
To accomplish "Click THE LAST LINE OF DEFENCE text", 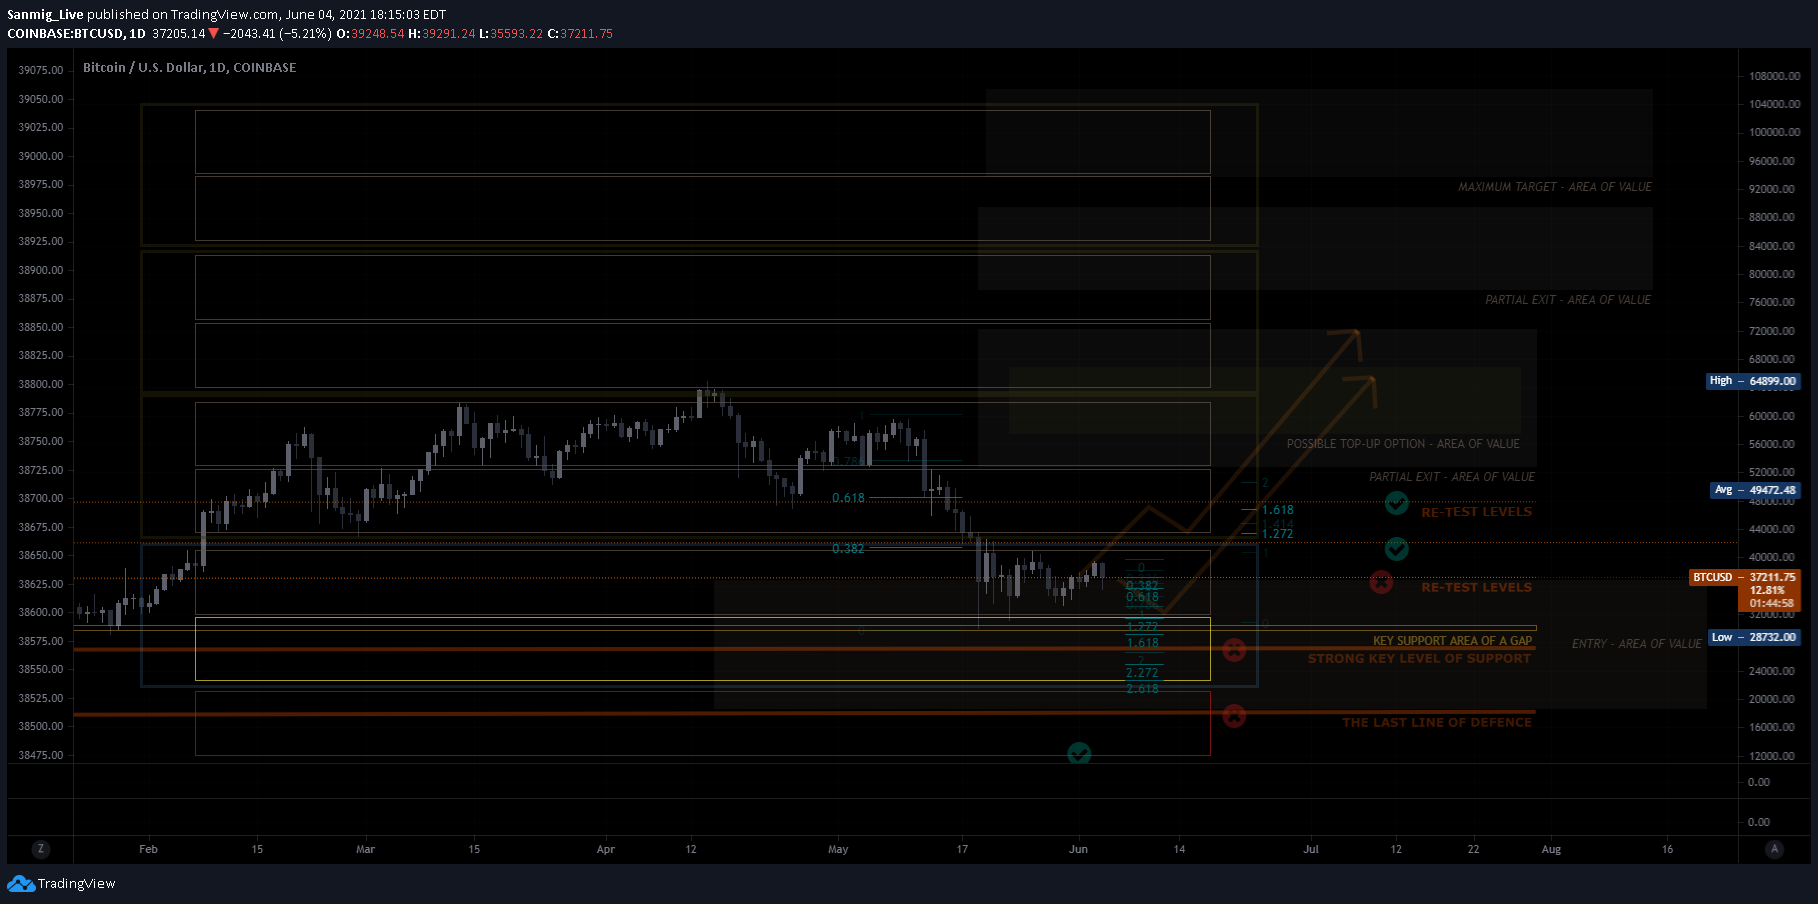I will point(1437,722).
